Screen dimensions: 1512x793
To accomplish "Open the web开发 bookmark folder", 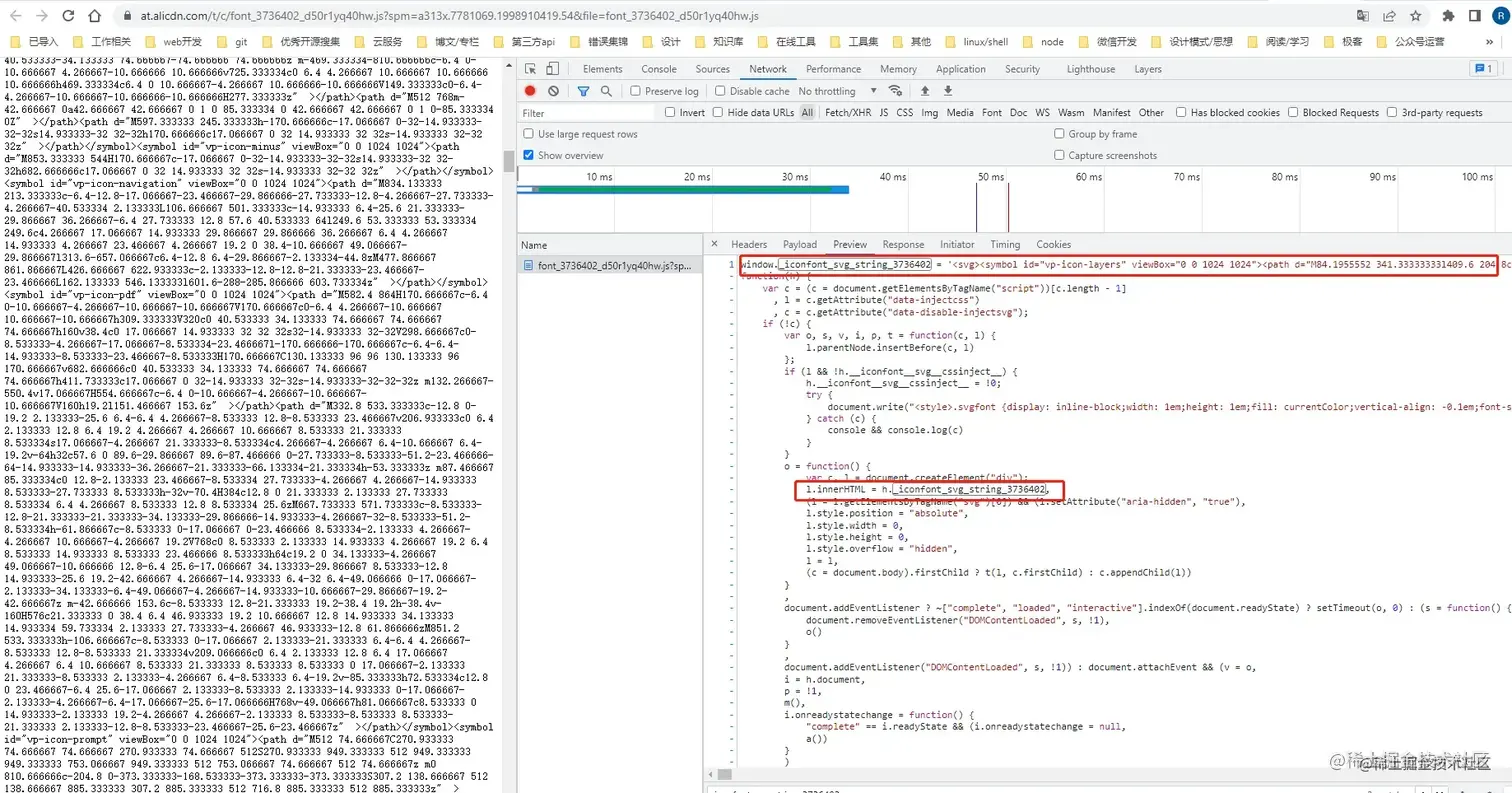I will [x=174, y=42].
